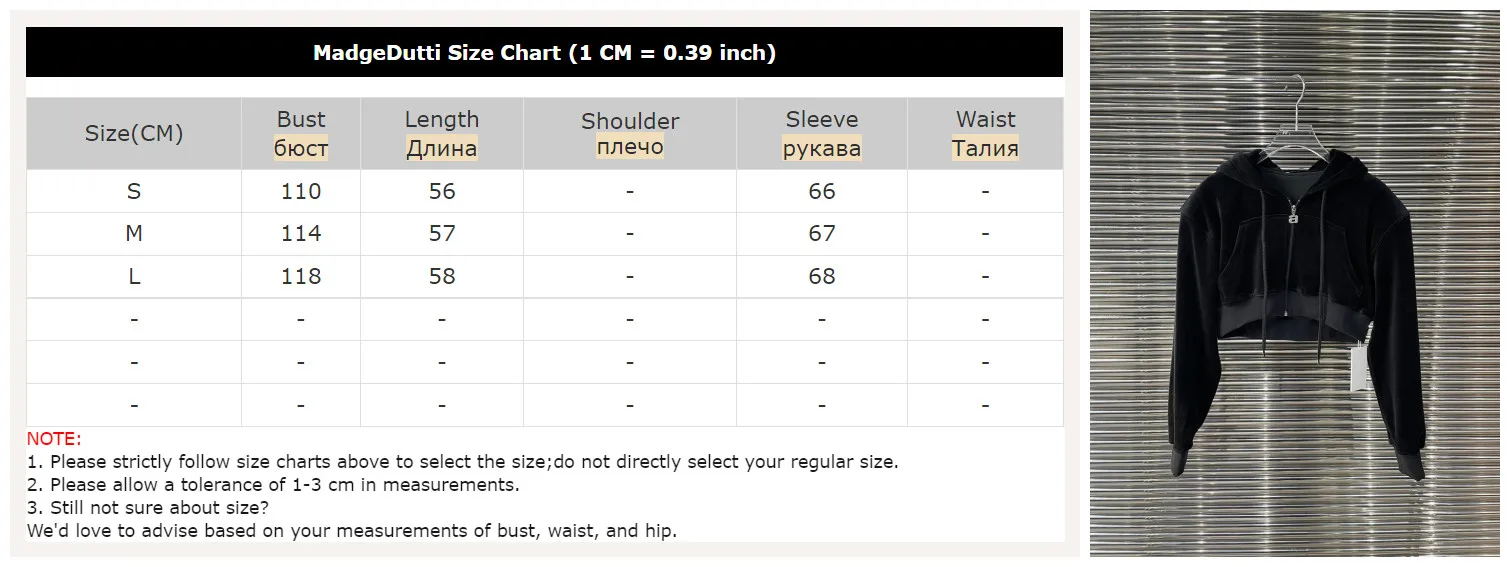Select the sleeve value 67
Image resolution: width=1510 pixels, height=567 pixels.
pyautogui.click(x=822, y=234)
